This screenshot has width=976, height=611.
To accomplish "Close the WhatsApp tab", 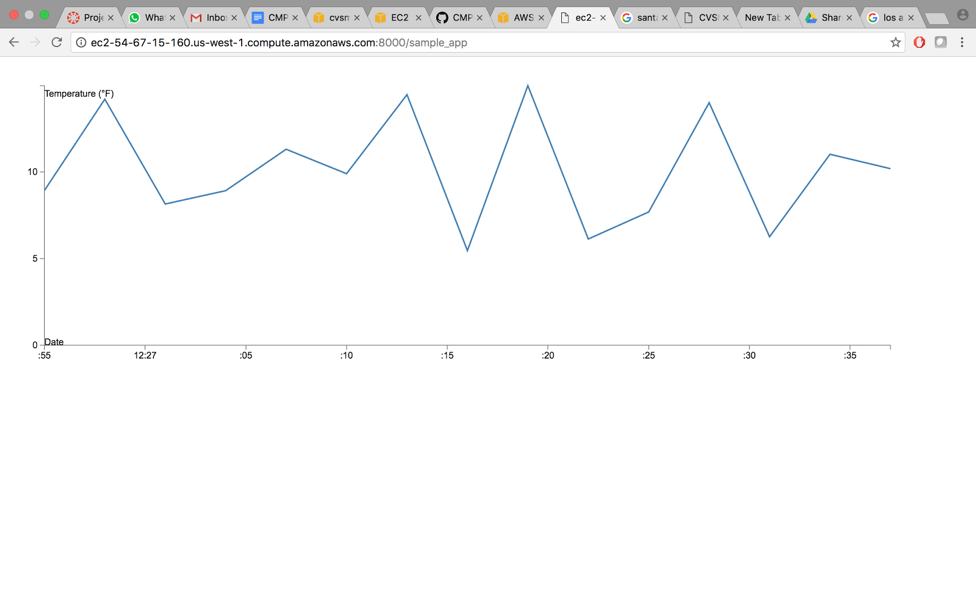I will [172, 18].
